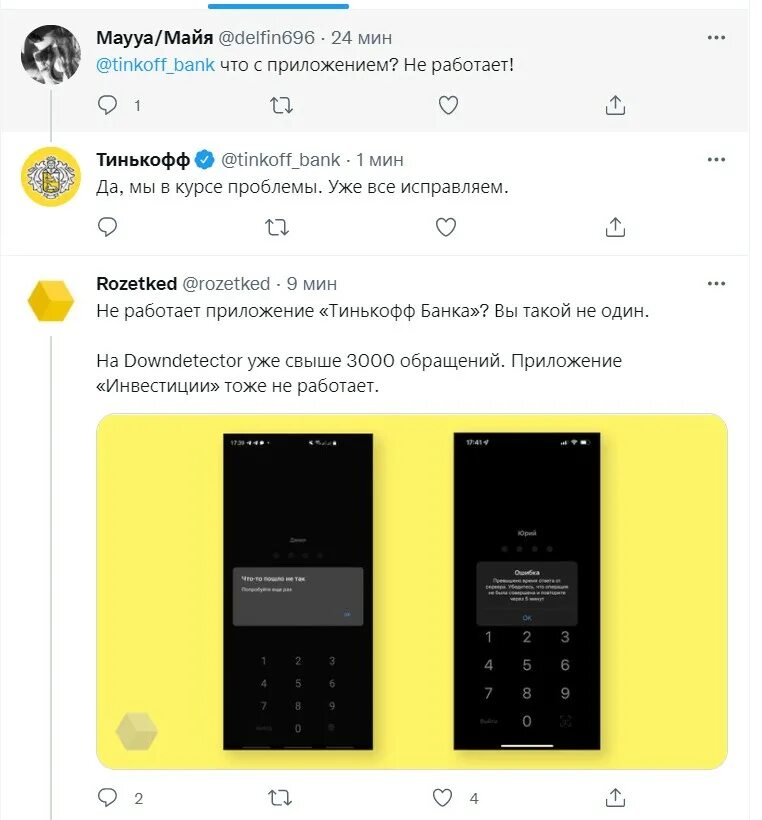Open more options for Тинькофф tweet
This screenshot has height=820, width=762.
[x=716, y=160]
